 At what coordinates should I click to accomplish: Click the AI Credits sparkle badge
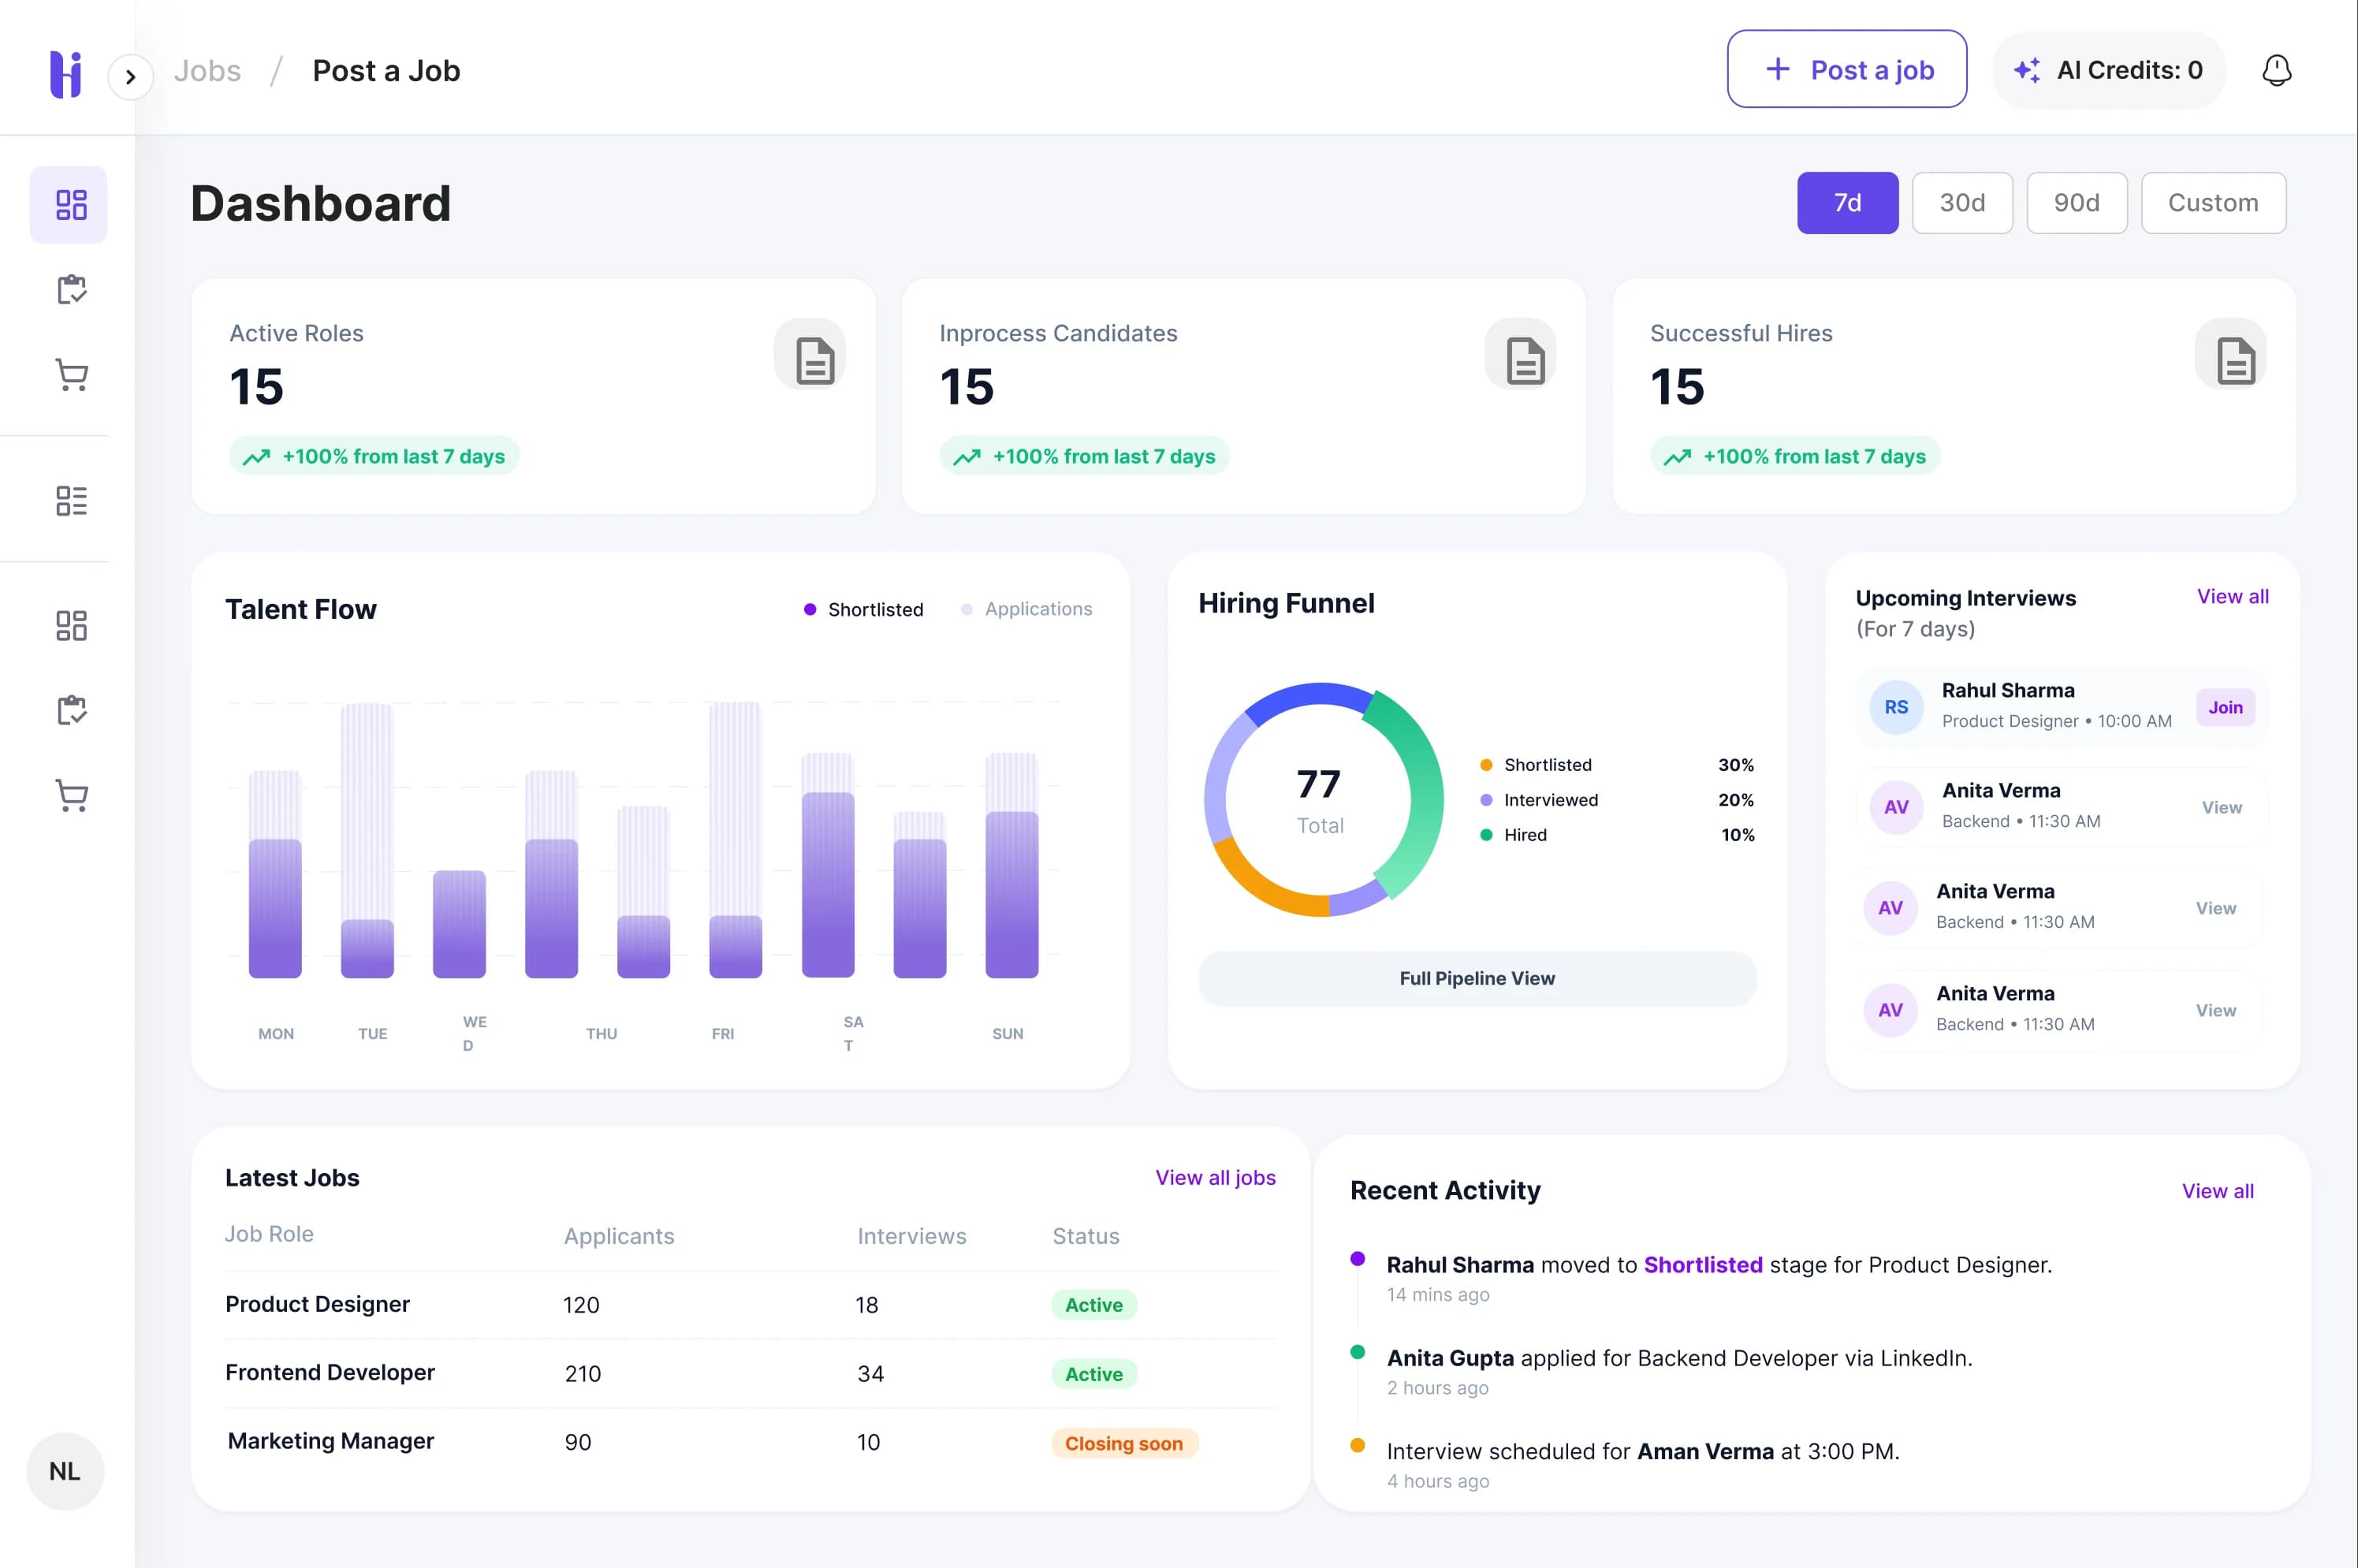click(2108, 70)
